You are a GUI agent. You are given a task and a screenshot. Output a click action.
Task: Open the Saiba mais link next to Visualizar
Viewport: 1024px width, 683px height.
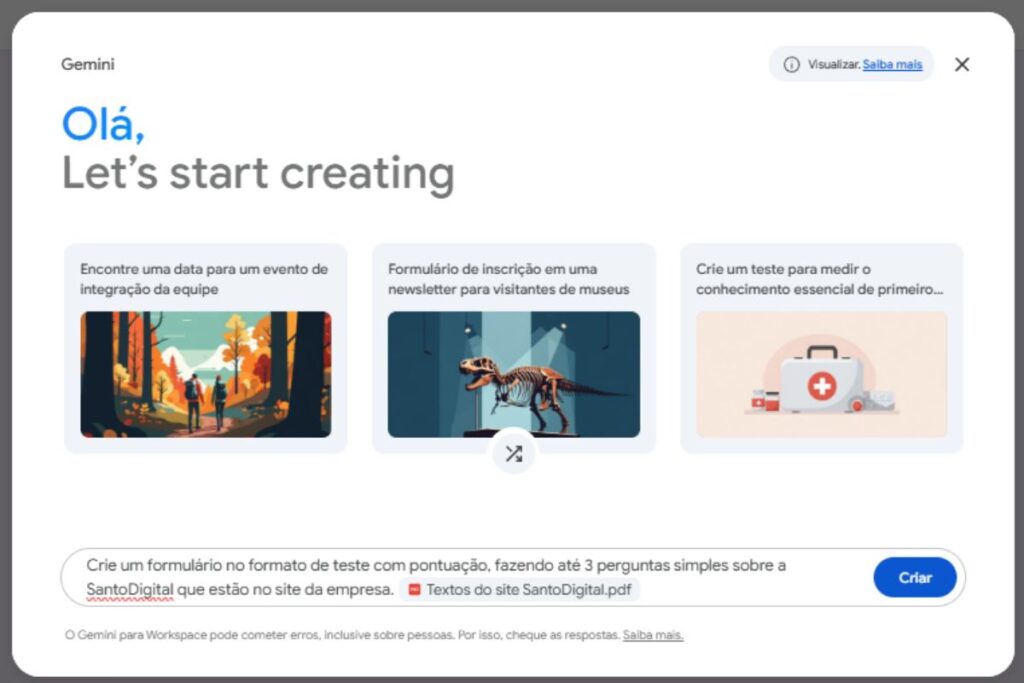click(893, 64)
